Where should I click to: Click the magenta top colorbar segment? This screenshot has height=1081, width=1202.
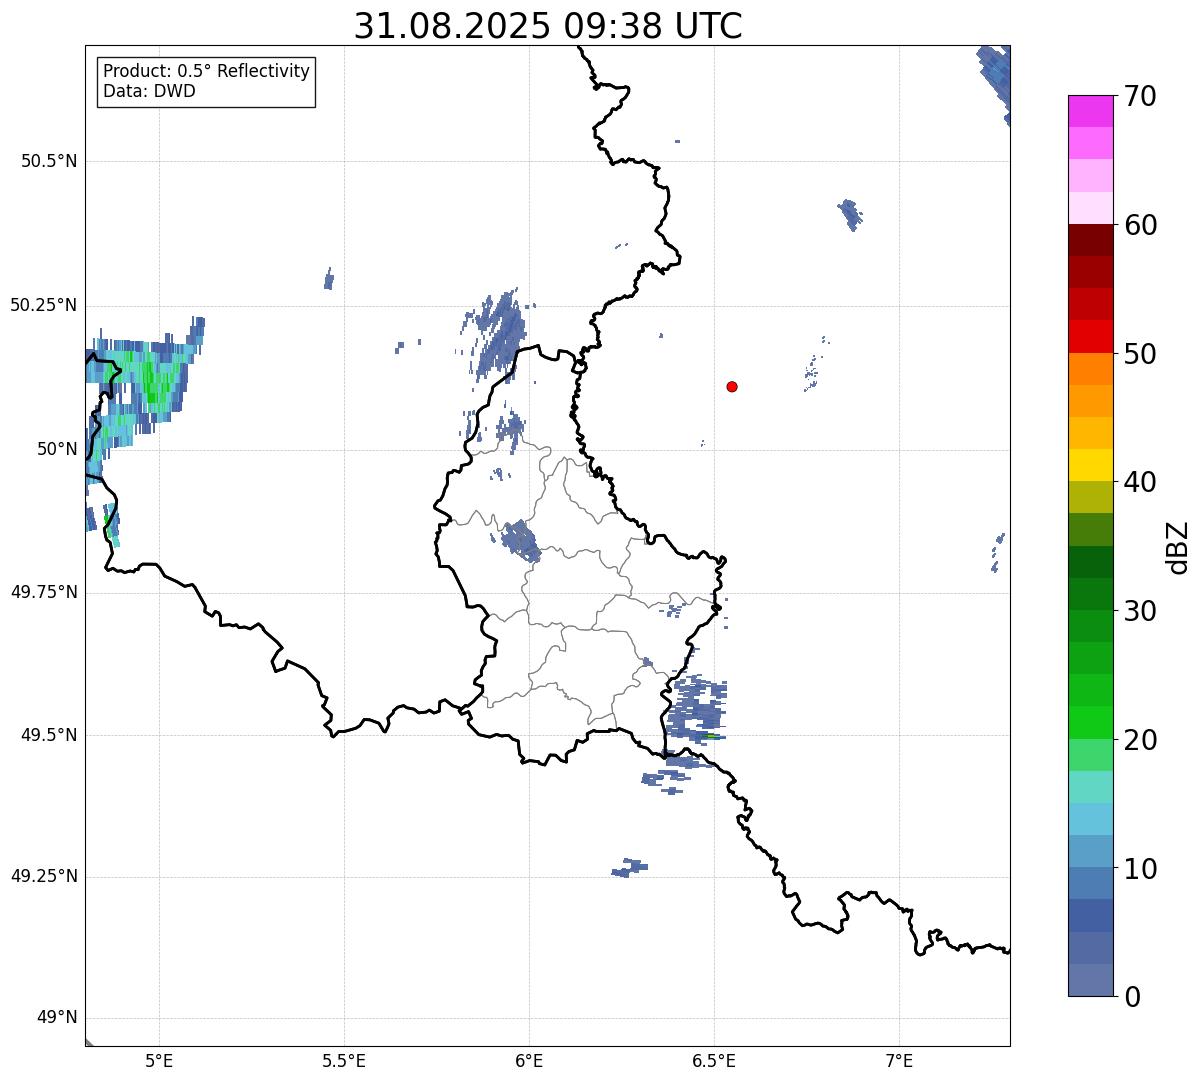click(1090, 111)
